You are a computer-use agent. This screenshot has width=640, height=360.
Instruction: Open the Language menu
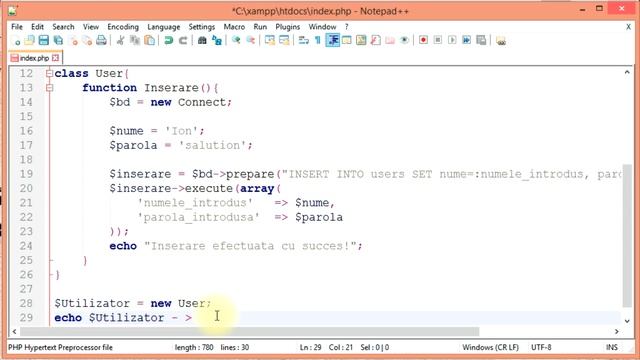click(164, 27)
